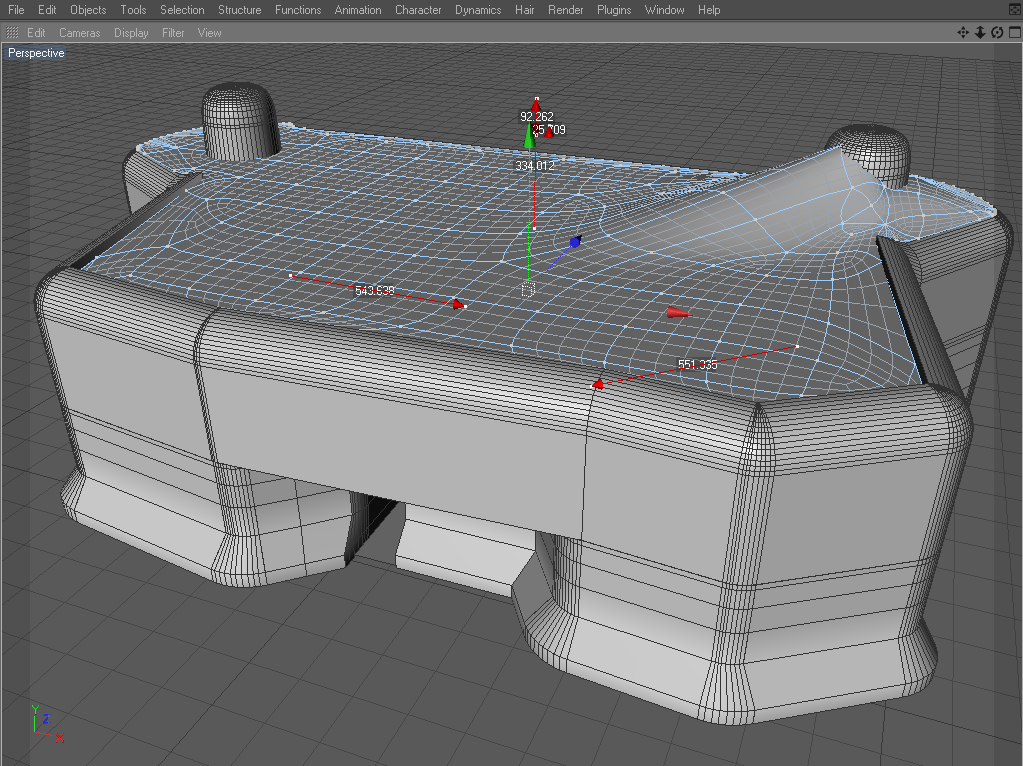Click the viewport zoom camera icon
The image size is (1023, 766).
point(980,33)
